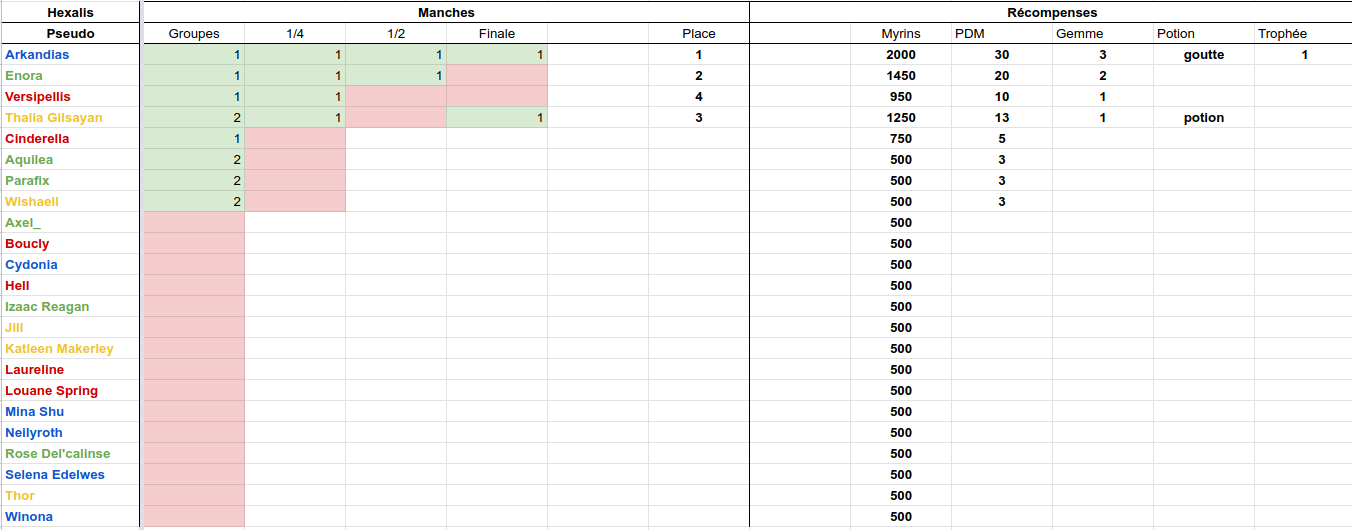Select the Place column header
This screenshot has width=1352, height=530.
[x=698, y=34]
